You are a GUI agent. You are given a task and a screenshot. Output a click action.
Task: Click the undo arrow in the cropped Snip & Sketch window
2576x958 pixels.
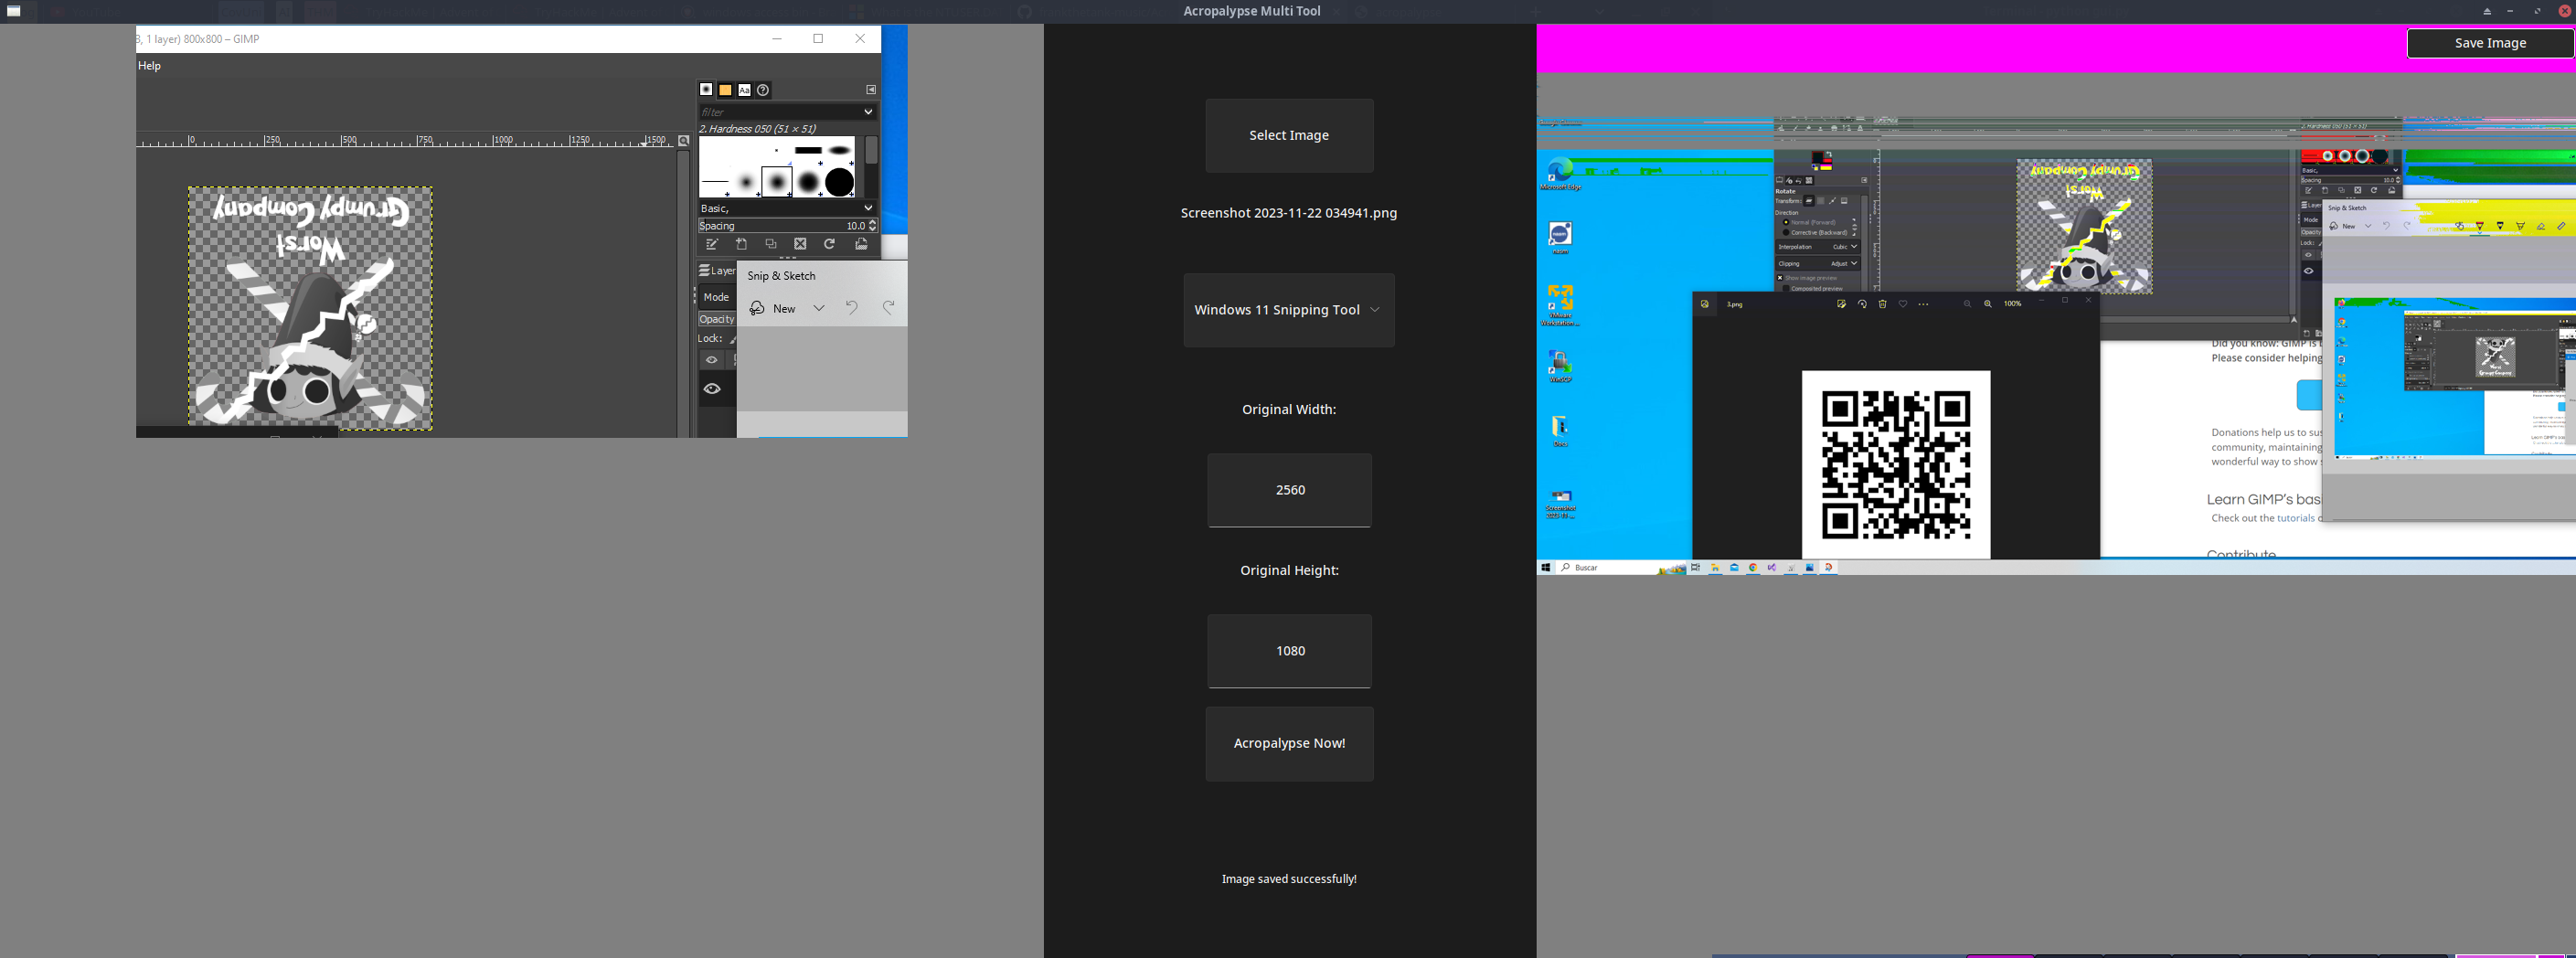pyautogui.click(x=852, y=308)
